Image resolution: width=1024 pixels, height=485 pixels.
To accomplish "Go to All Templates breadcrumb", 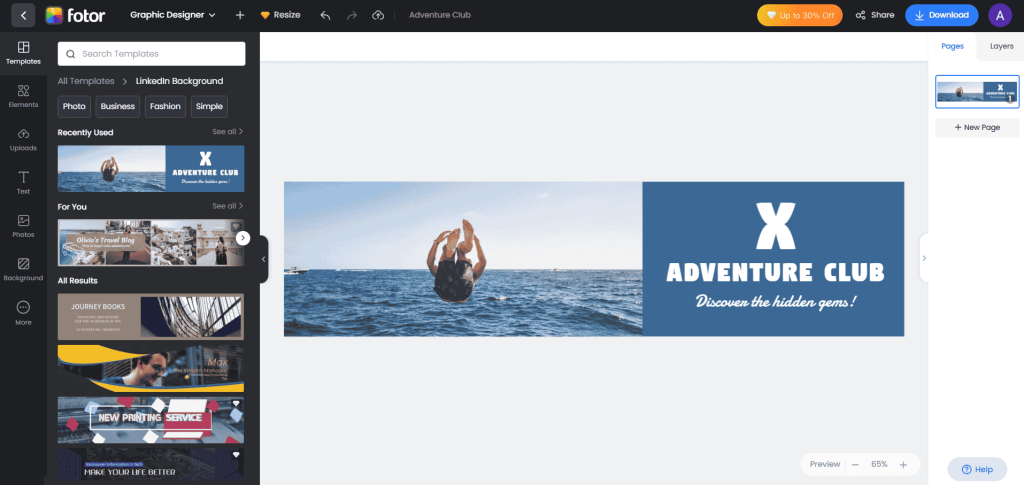I will tap(86, 81).
